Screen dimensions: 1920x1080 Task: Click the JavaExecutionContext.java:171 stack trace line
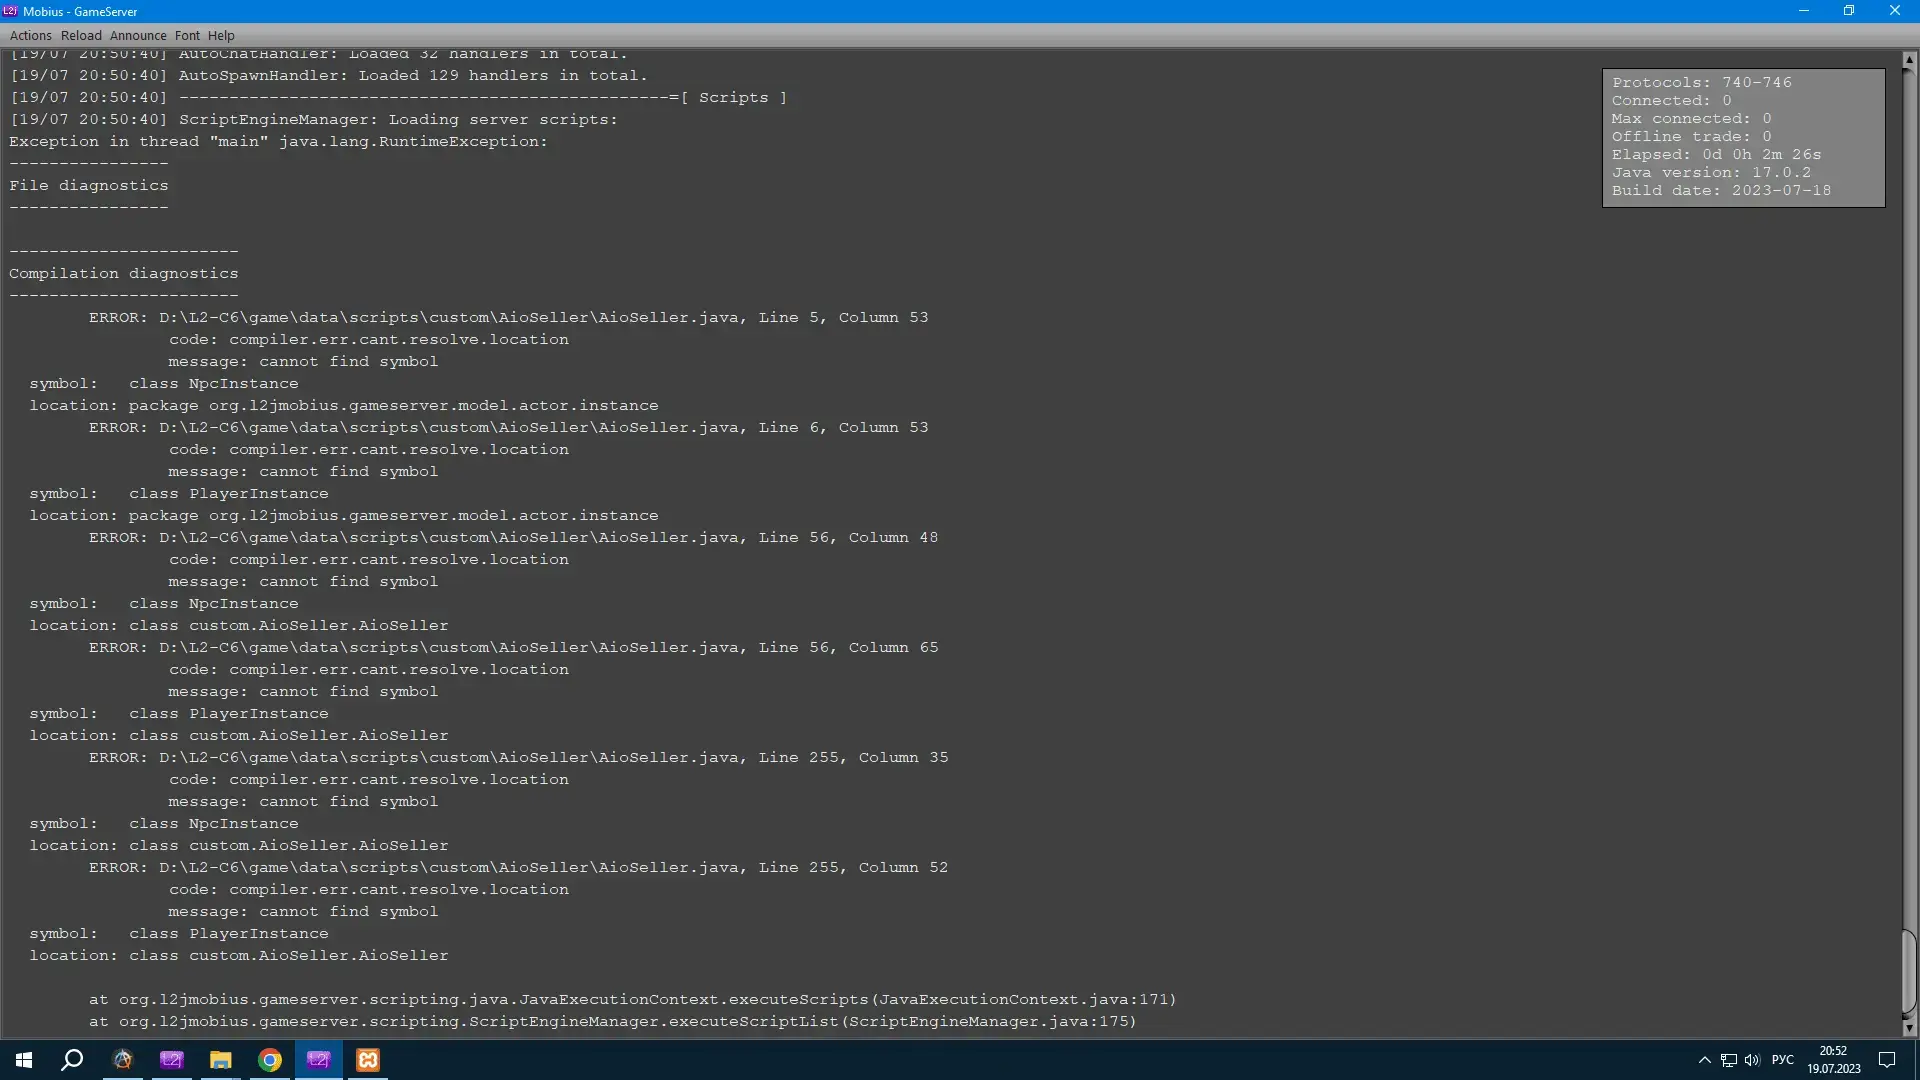pos(633,1000)
